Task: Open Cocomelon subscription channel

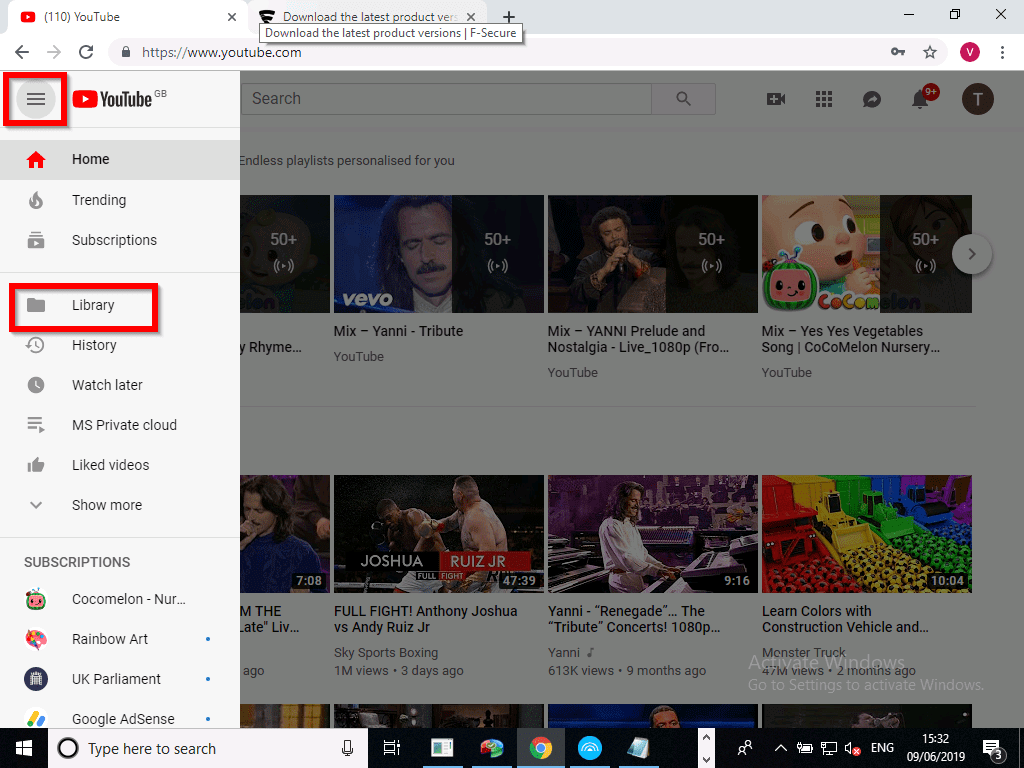Action: (x=120, y=599)
